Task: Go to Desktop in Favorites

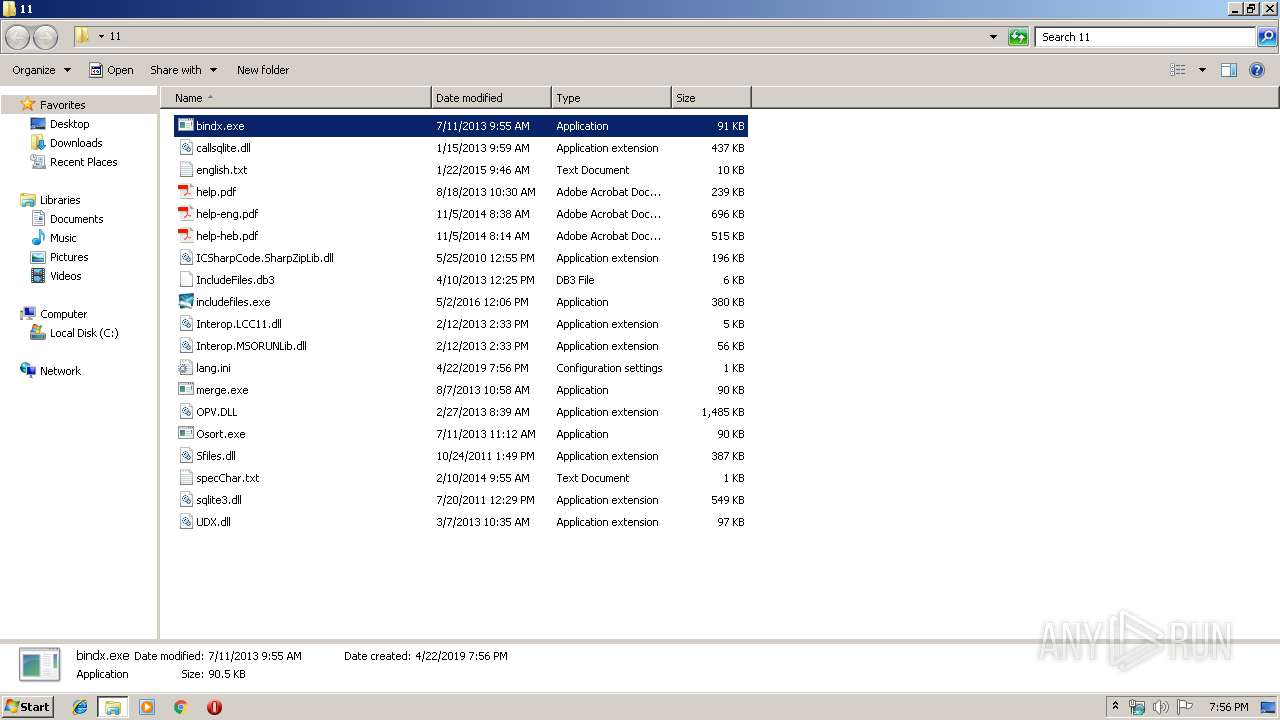Action: (69, 124)
